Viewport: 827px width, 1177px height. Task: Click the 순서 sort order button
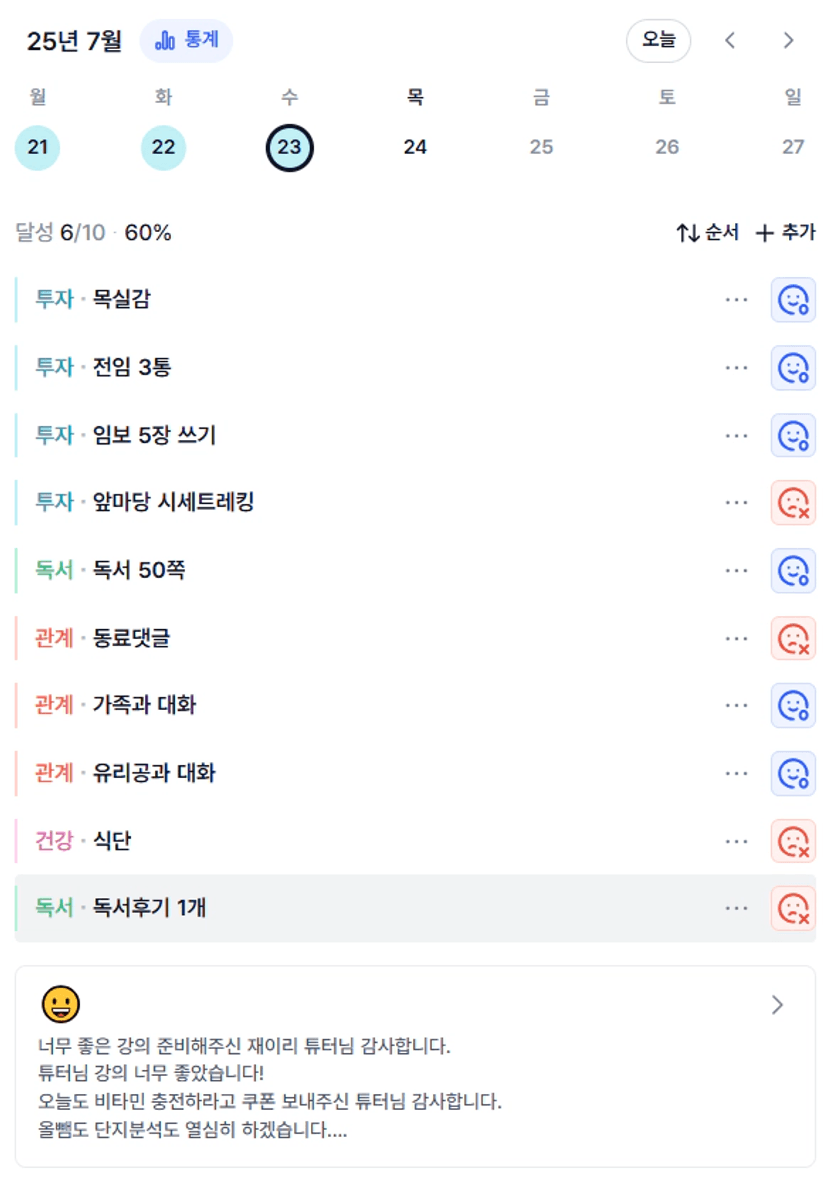click(708, 233)
